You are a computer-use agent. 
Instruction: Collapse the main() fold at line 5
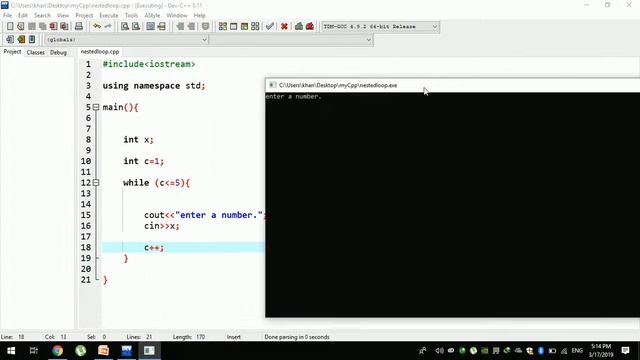click(x=96, y=107)
